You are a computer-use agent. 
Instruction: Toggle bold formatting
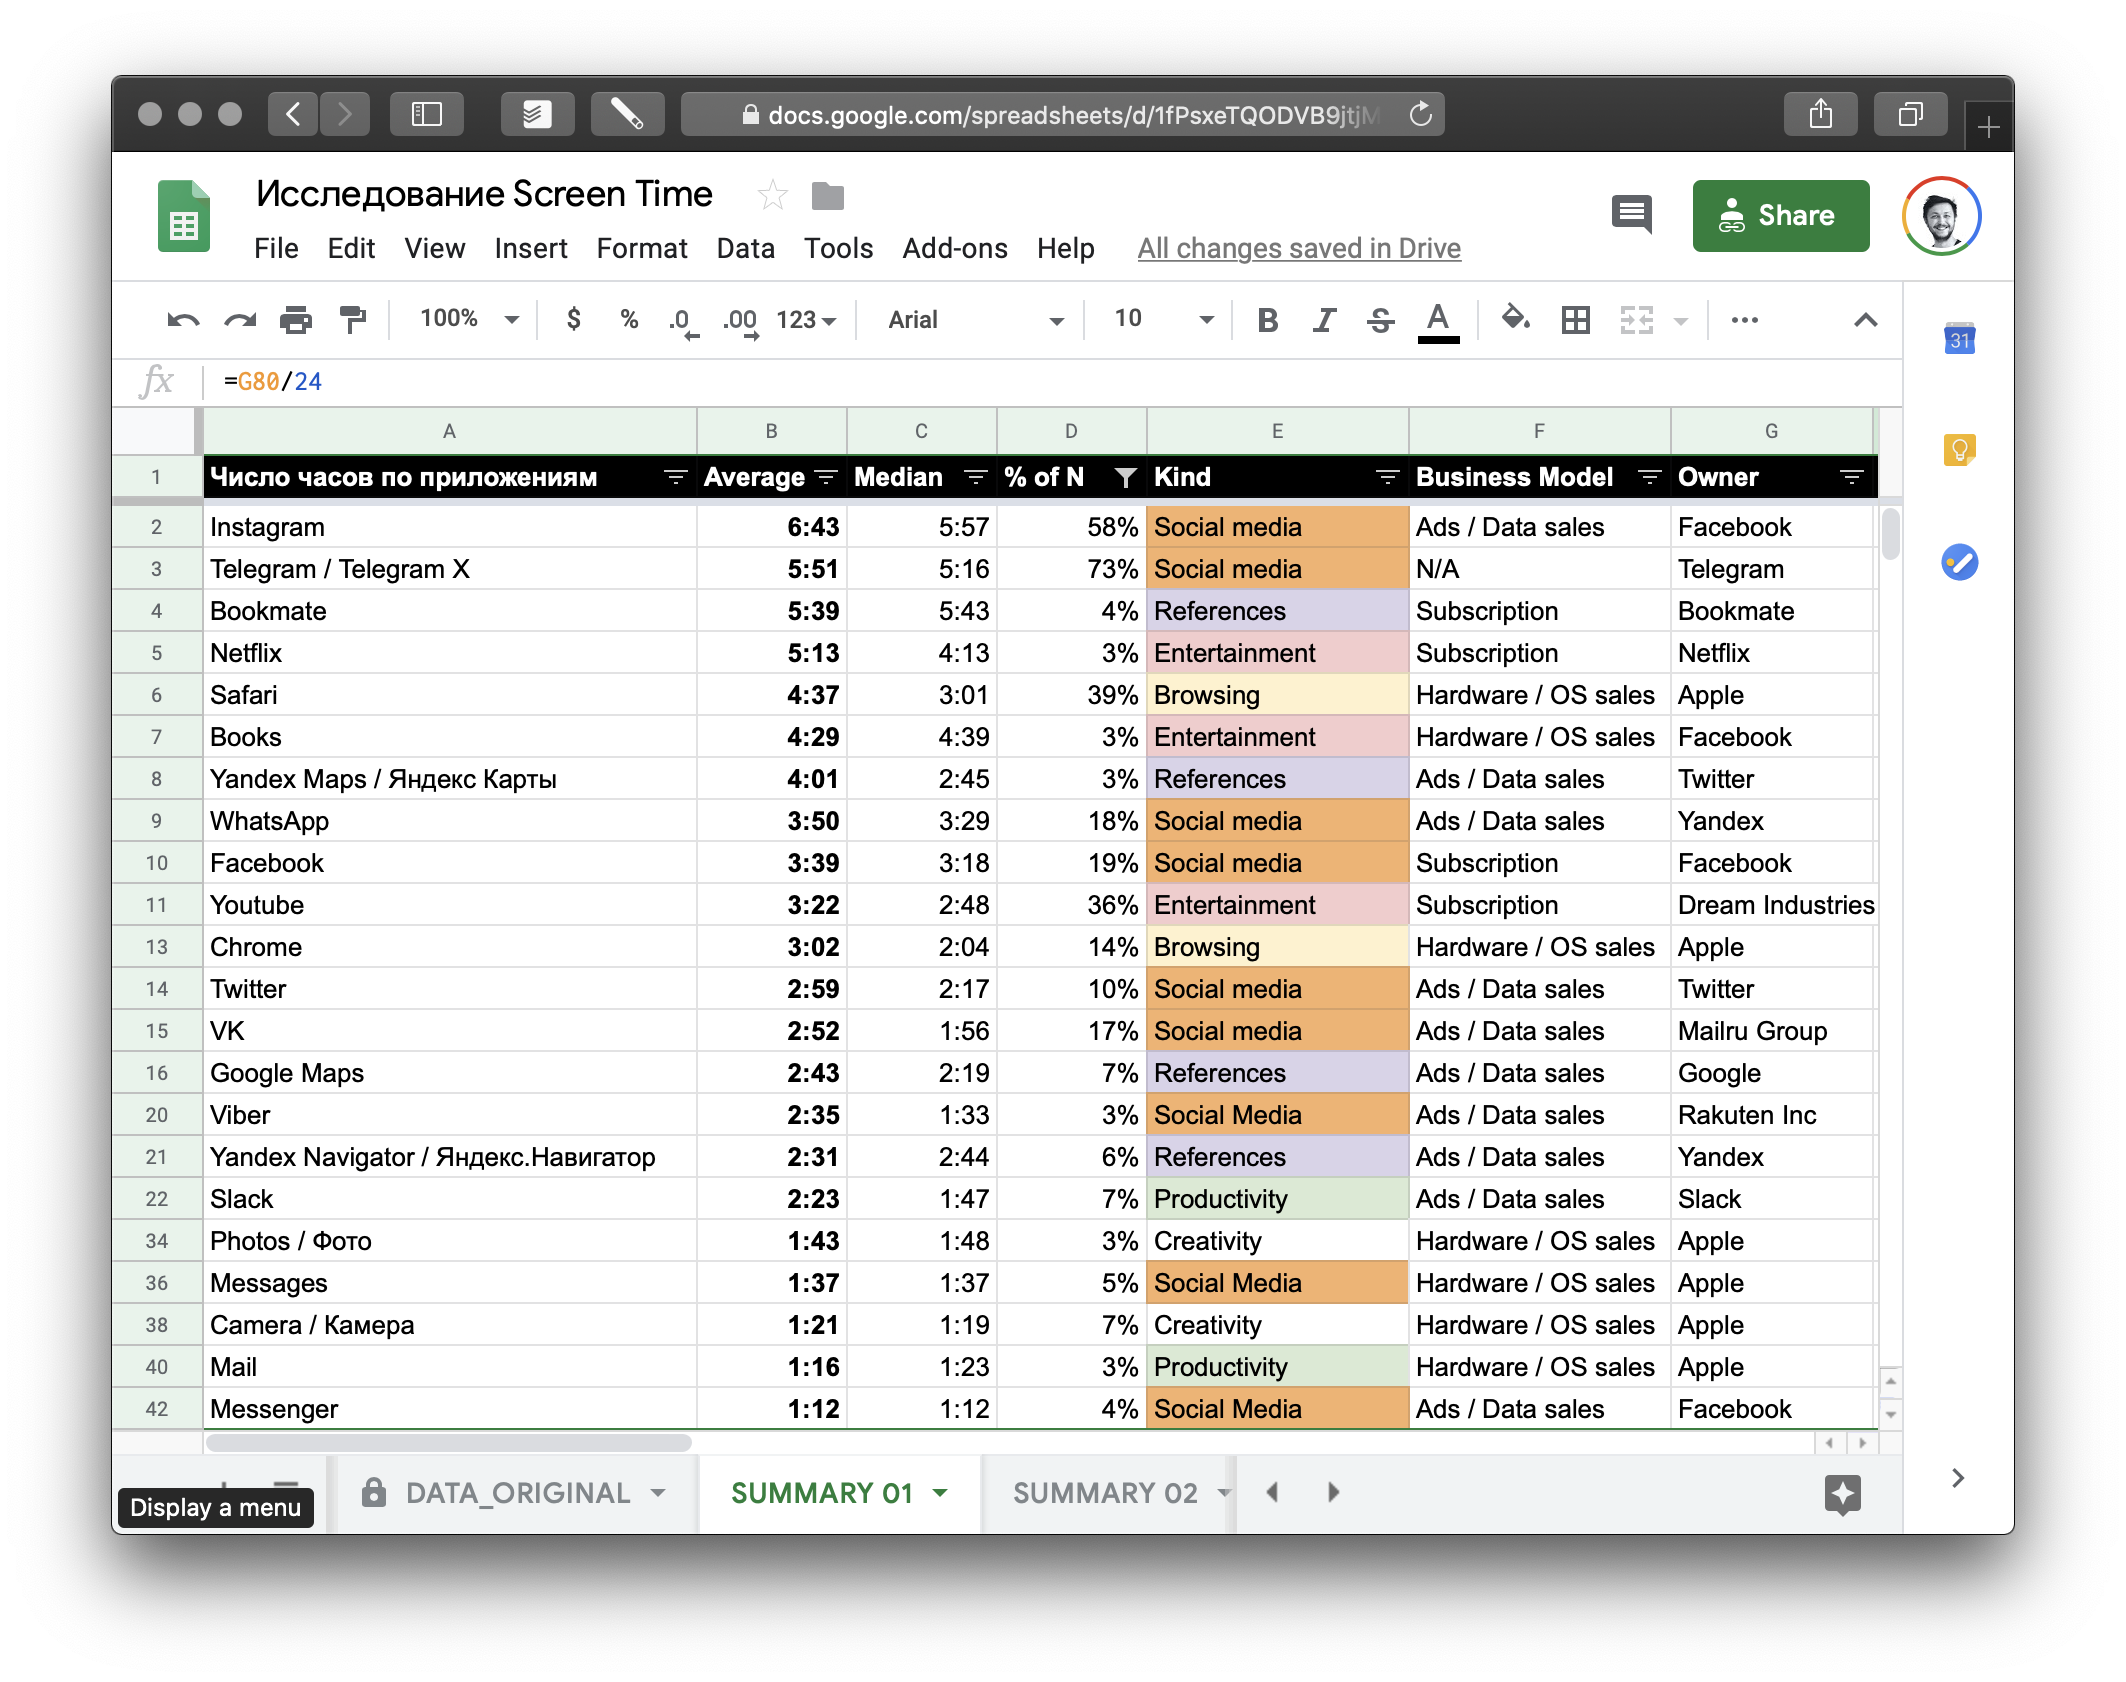[x=1267, y=320]
